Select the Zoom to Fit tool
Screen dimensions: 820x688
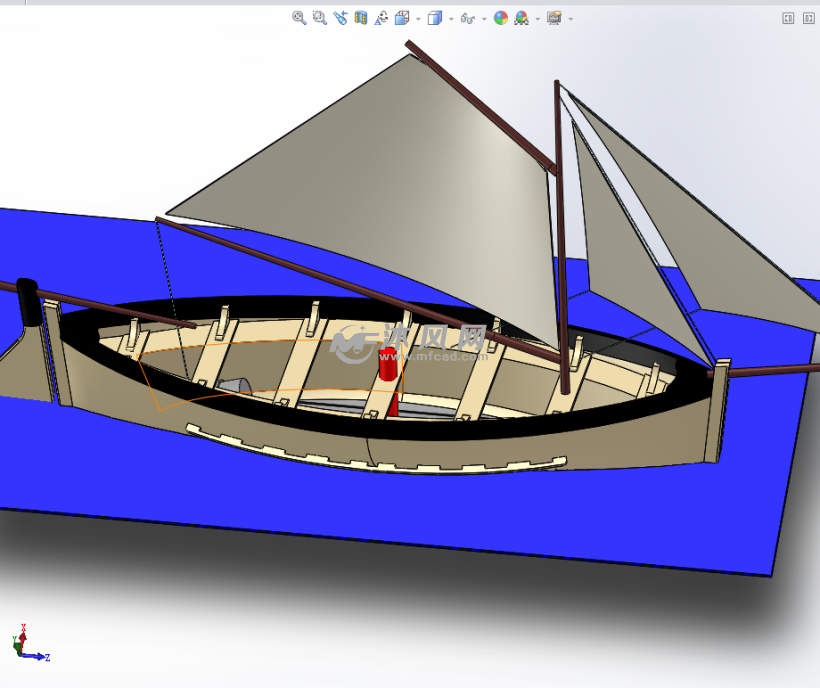click(x=297, y=18)
